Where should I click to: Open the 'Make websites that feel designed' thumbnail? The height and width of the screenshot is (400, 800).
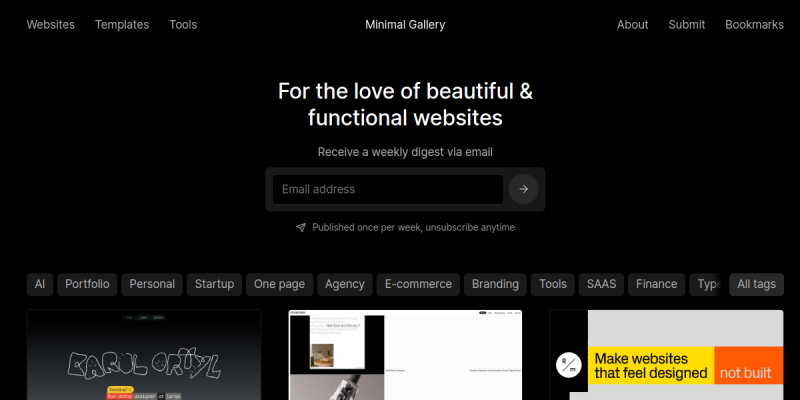pos(666,355)
